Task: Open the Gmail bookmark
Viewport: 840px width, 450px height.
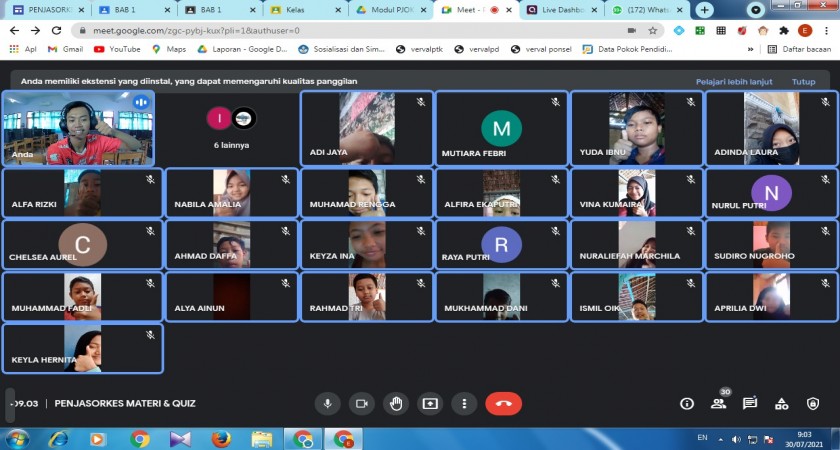Action: [x=65, y=49]
